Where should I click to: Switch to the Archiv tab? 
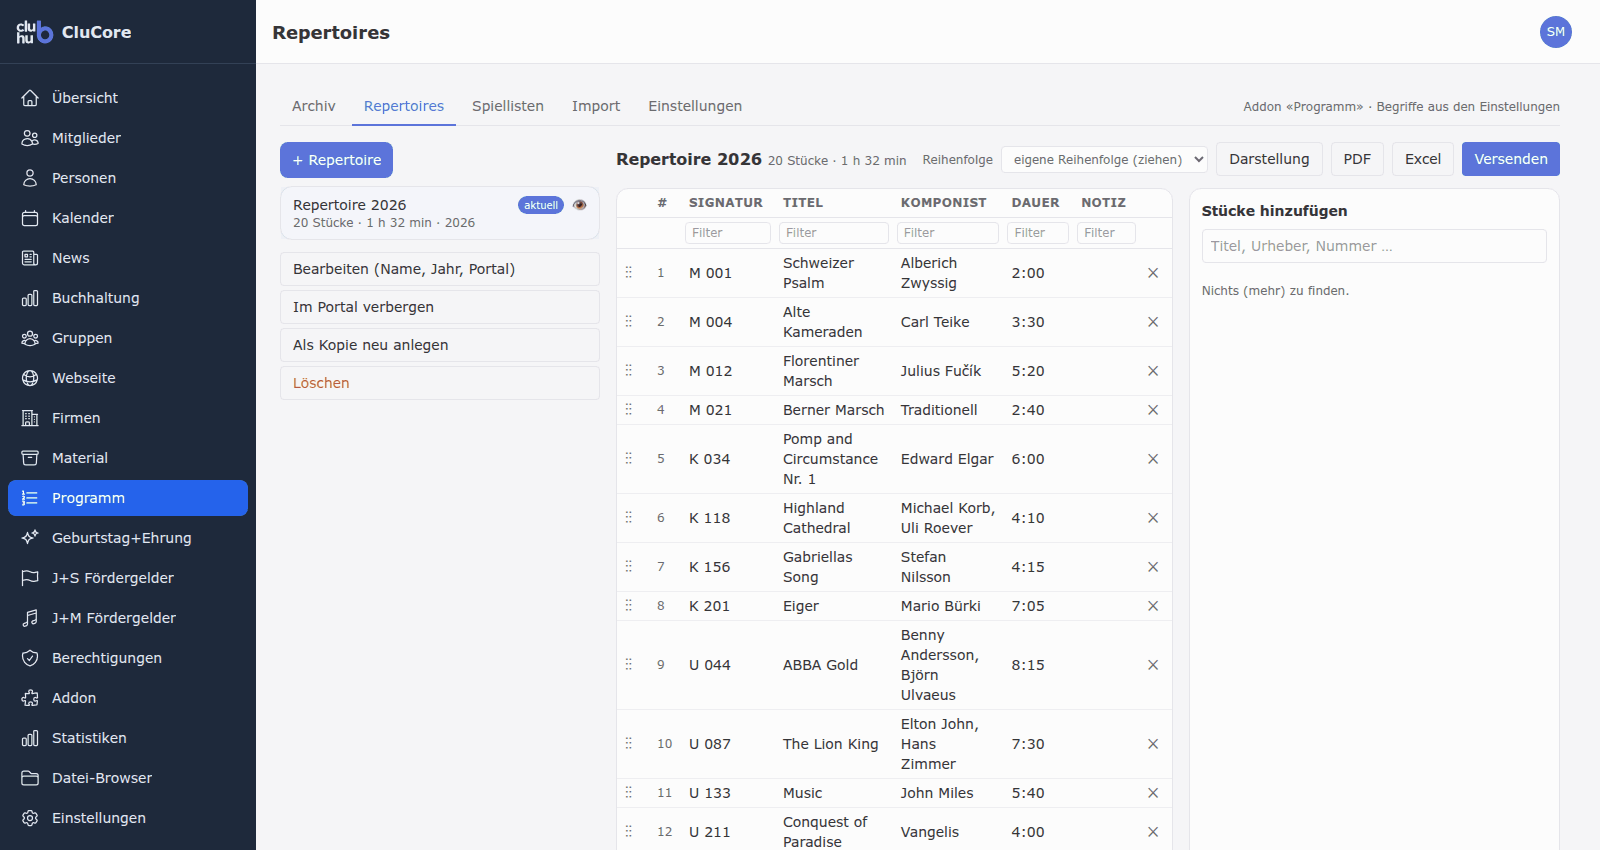tap(314, 106)
